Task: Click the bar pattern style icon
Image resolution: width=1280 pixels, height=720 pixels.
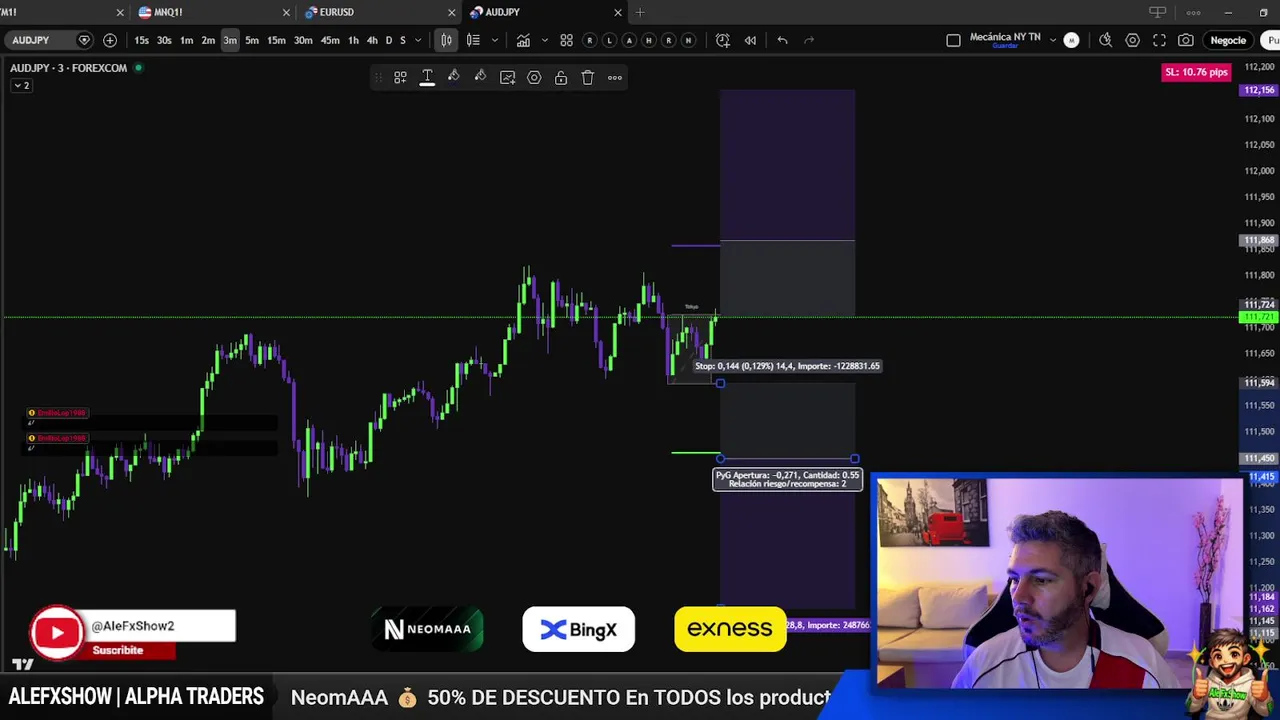Action: click(x=473, y=40)
